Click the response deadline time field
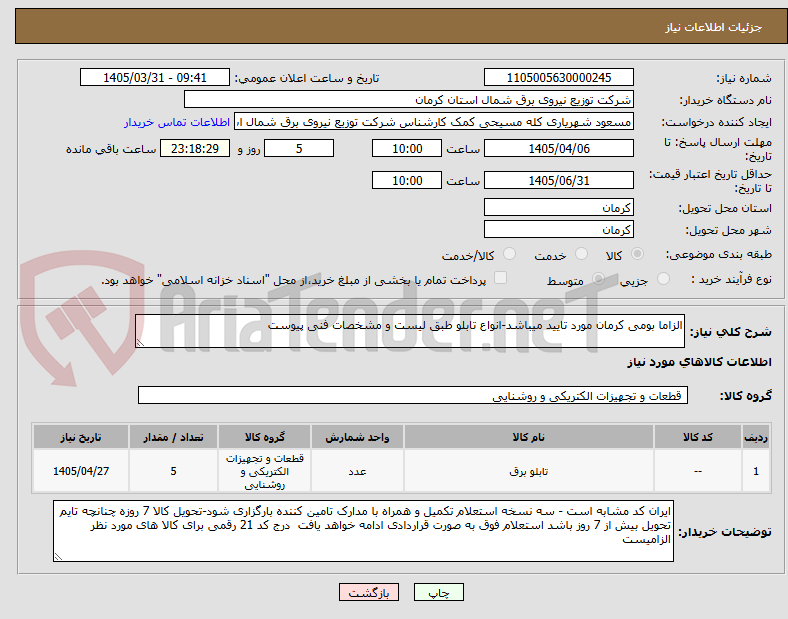The height and width of the screenshot is (619, 788). click(407, 148)
